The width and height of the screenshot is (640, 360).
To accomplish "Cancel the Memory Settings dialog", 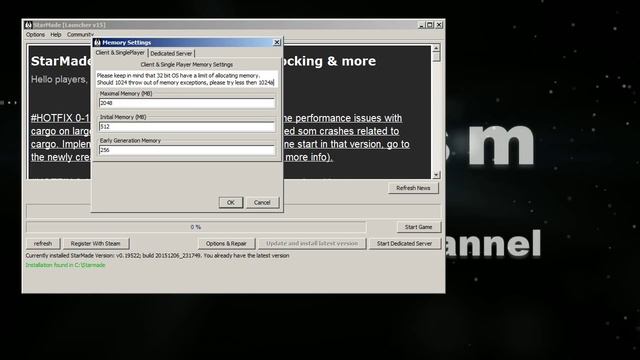I will click(262, 202).
